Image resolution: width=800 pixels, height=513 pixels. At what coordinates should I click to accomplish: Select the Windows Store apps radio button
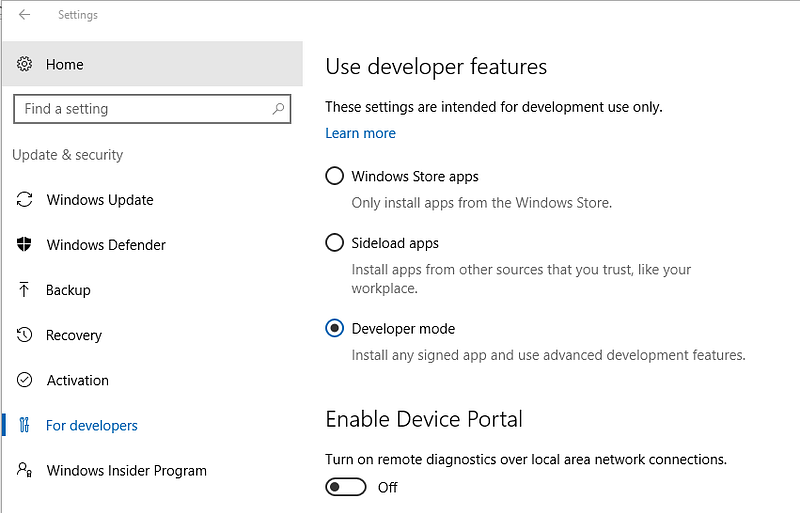pos(334,176)
